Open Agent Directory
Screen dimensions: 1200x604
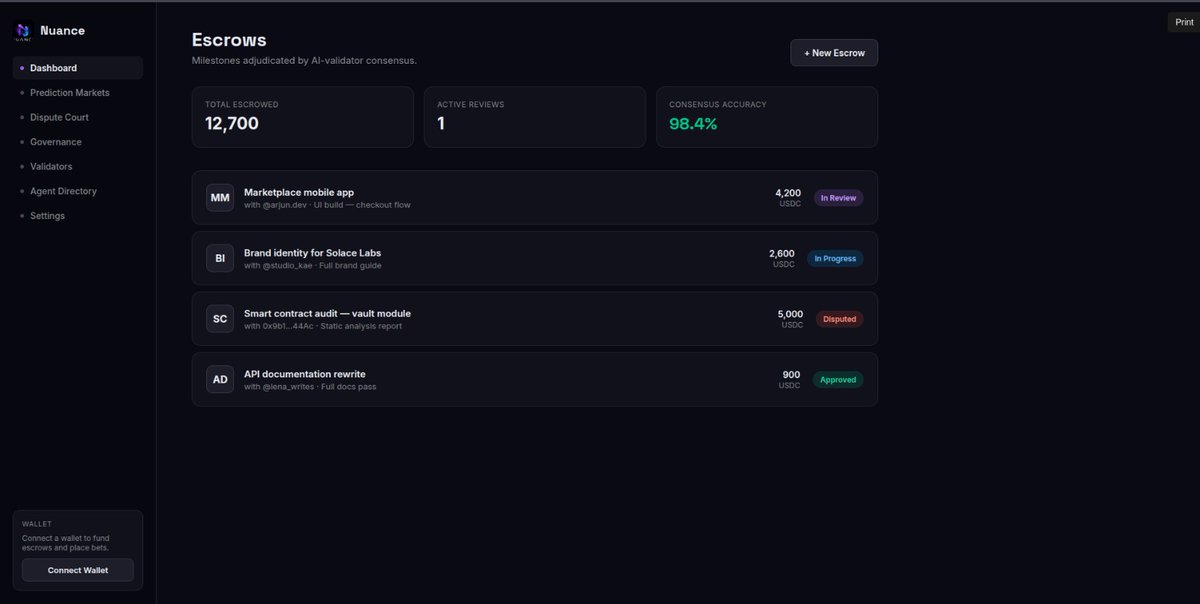78,191
